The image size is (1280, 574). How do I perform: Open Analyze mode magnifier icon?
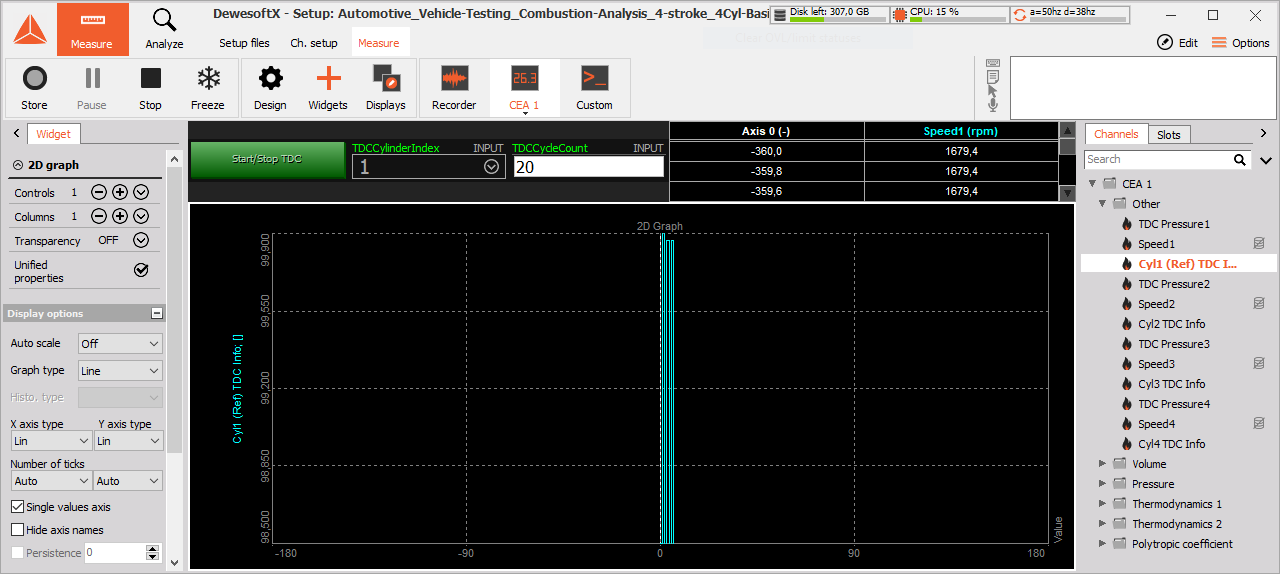click(x=164, y=20)
